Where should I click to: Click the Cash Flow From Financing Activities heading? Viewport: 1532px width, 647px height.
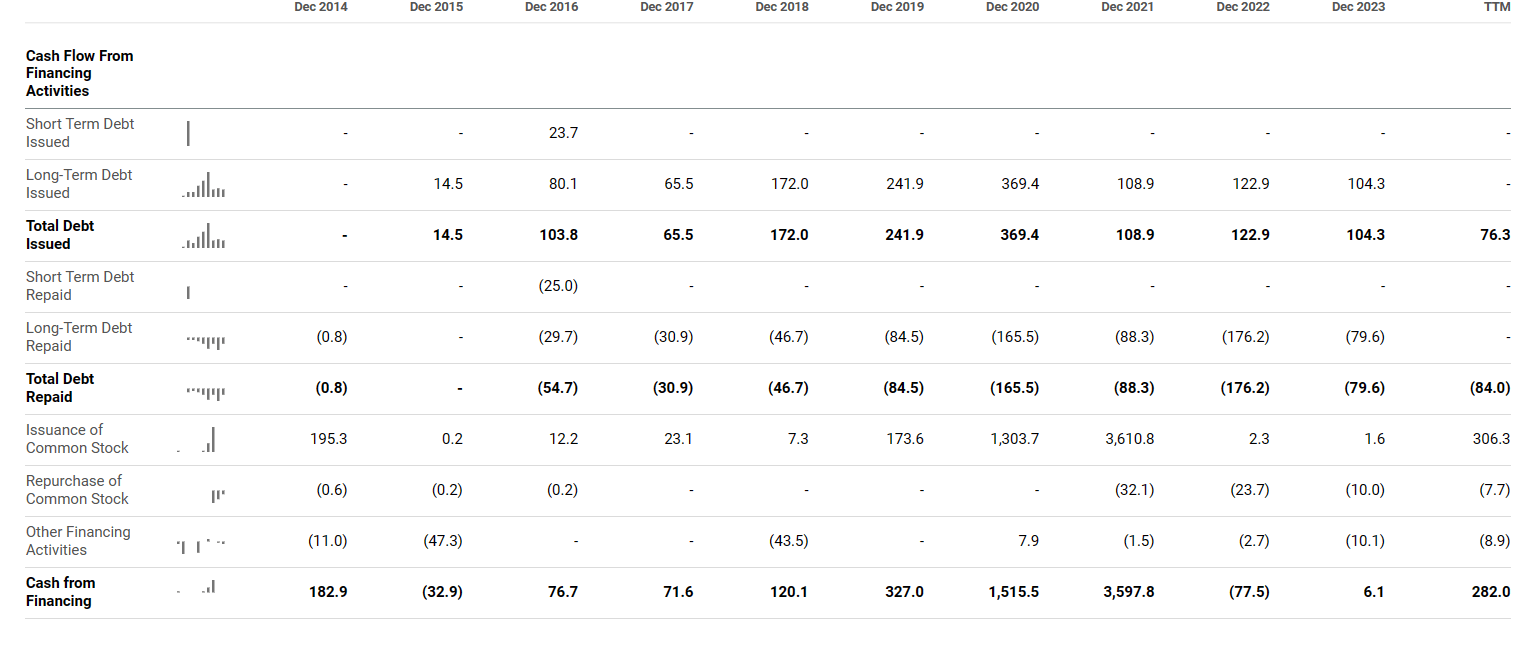pos(79,73)
